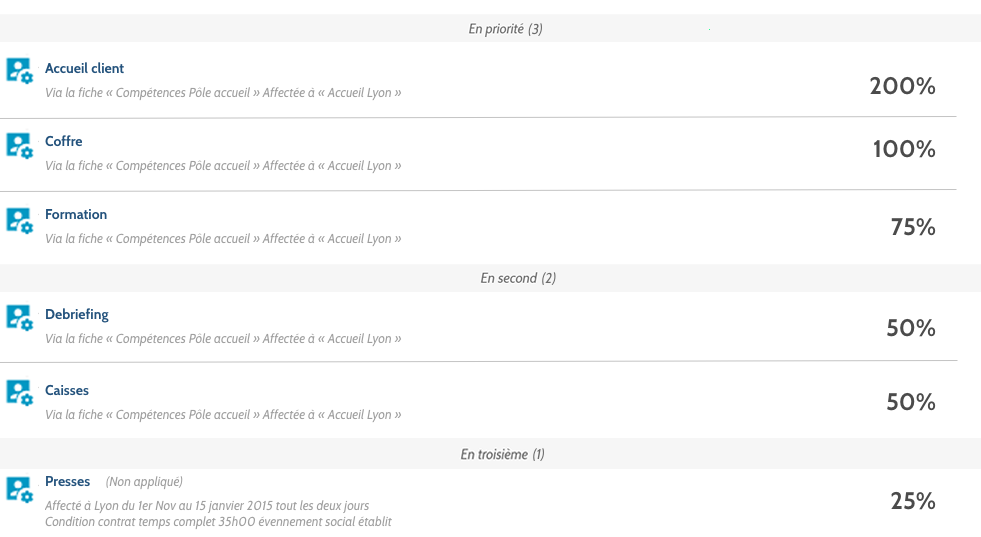The height and width of the screenshot is (537, 981).
Task: Select the 75% Formation percentage
Action: coord(912,227)
